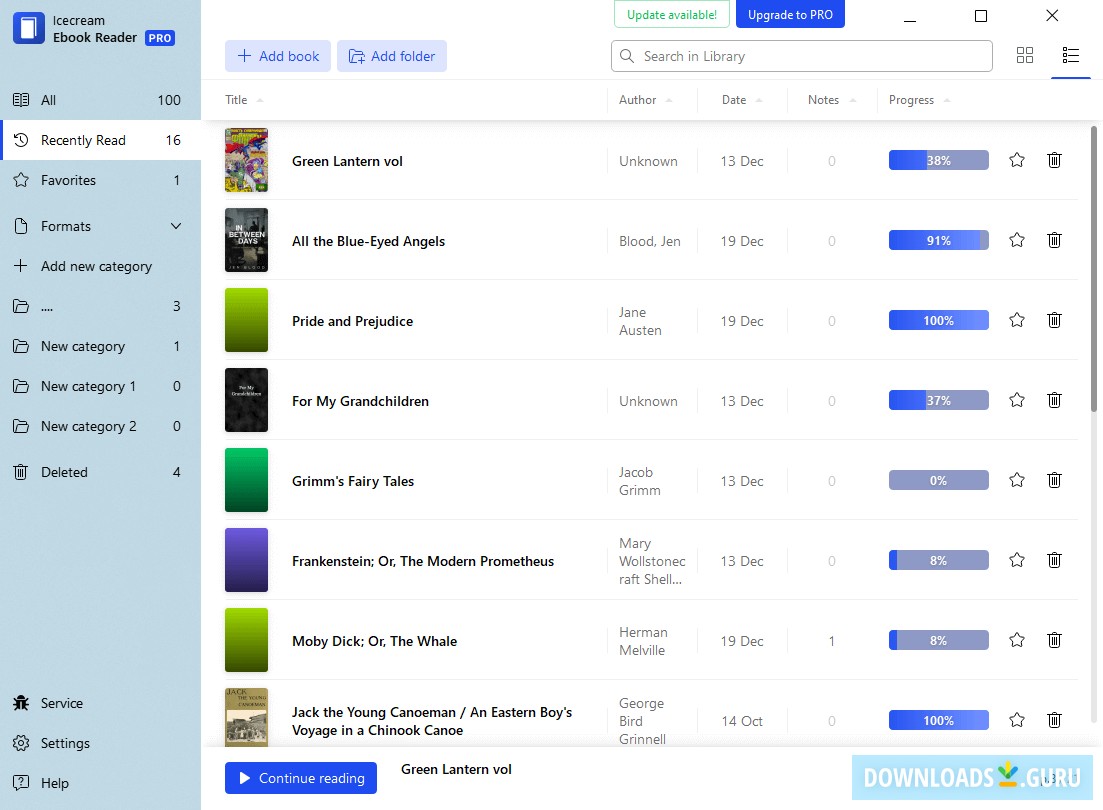Screen dimensions: 1103x810
Task: Delete Grimm's Fairy Tales book
Action: [1054, 481]
